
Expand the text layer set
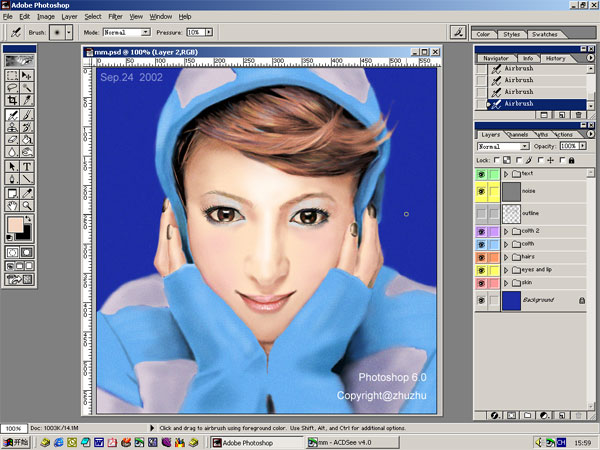pyautogui.click(x=506, y=174)
